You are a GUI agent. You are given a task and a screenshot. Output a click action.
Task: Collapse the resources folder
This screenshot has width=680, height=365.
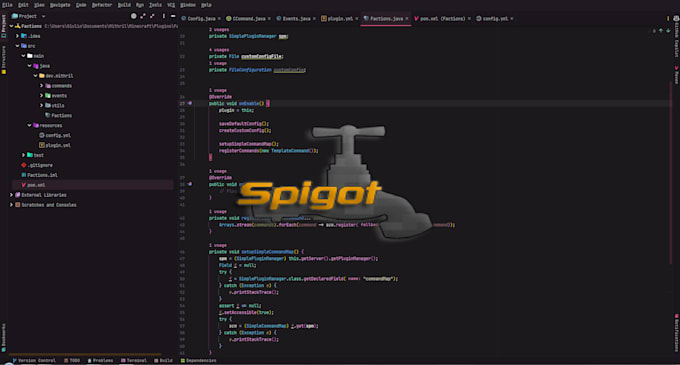pyautogui.click(x=29, y=126)
